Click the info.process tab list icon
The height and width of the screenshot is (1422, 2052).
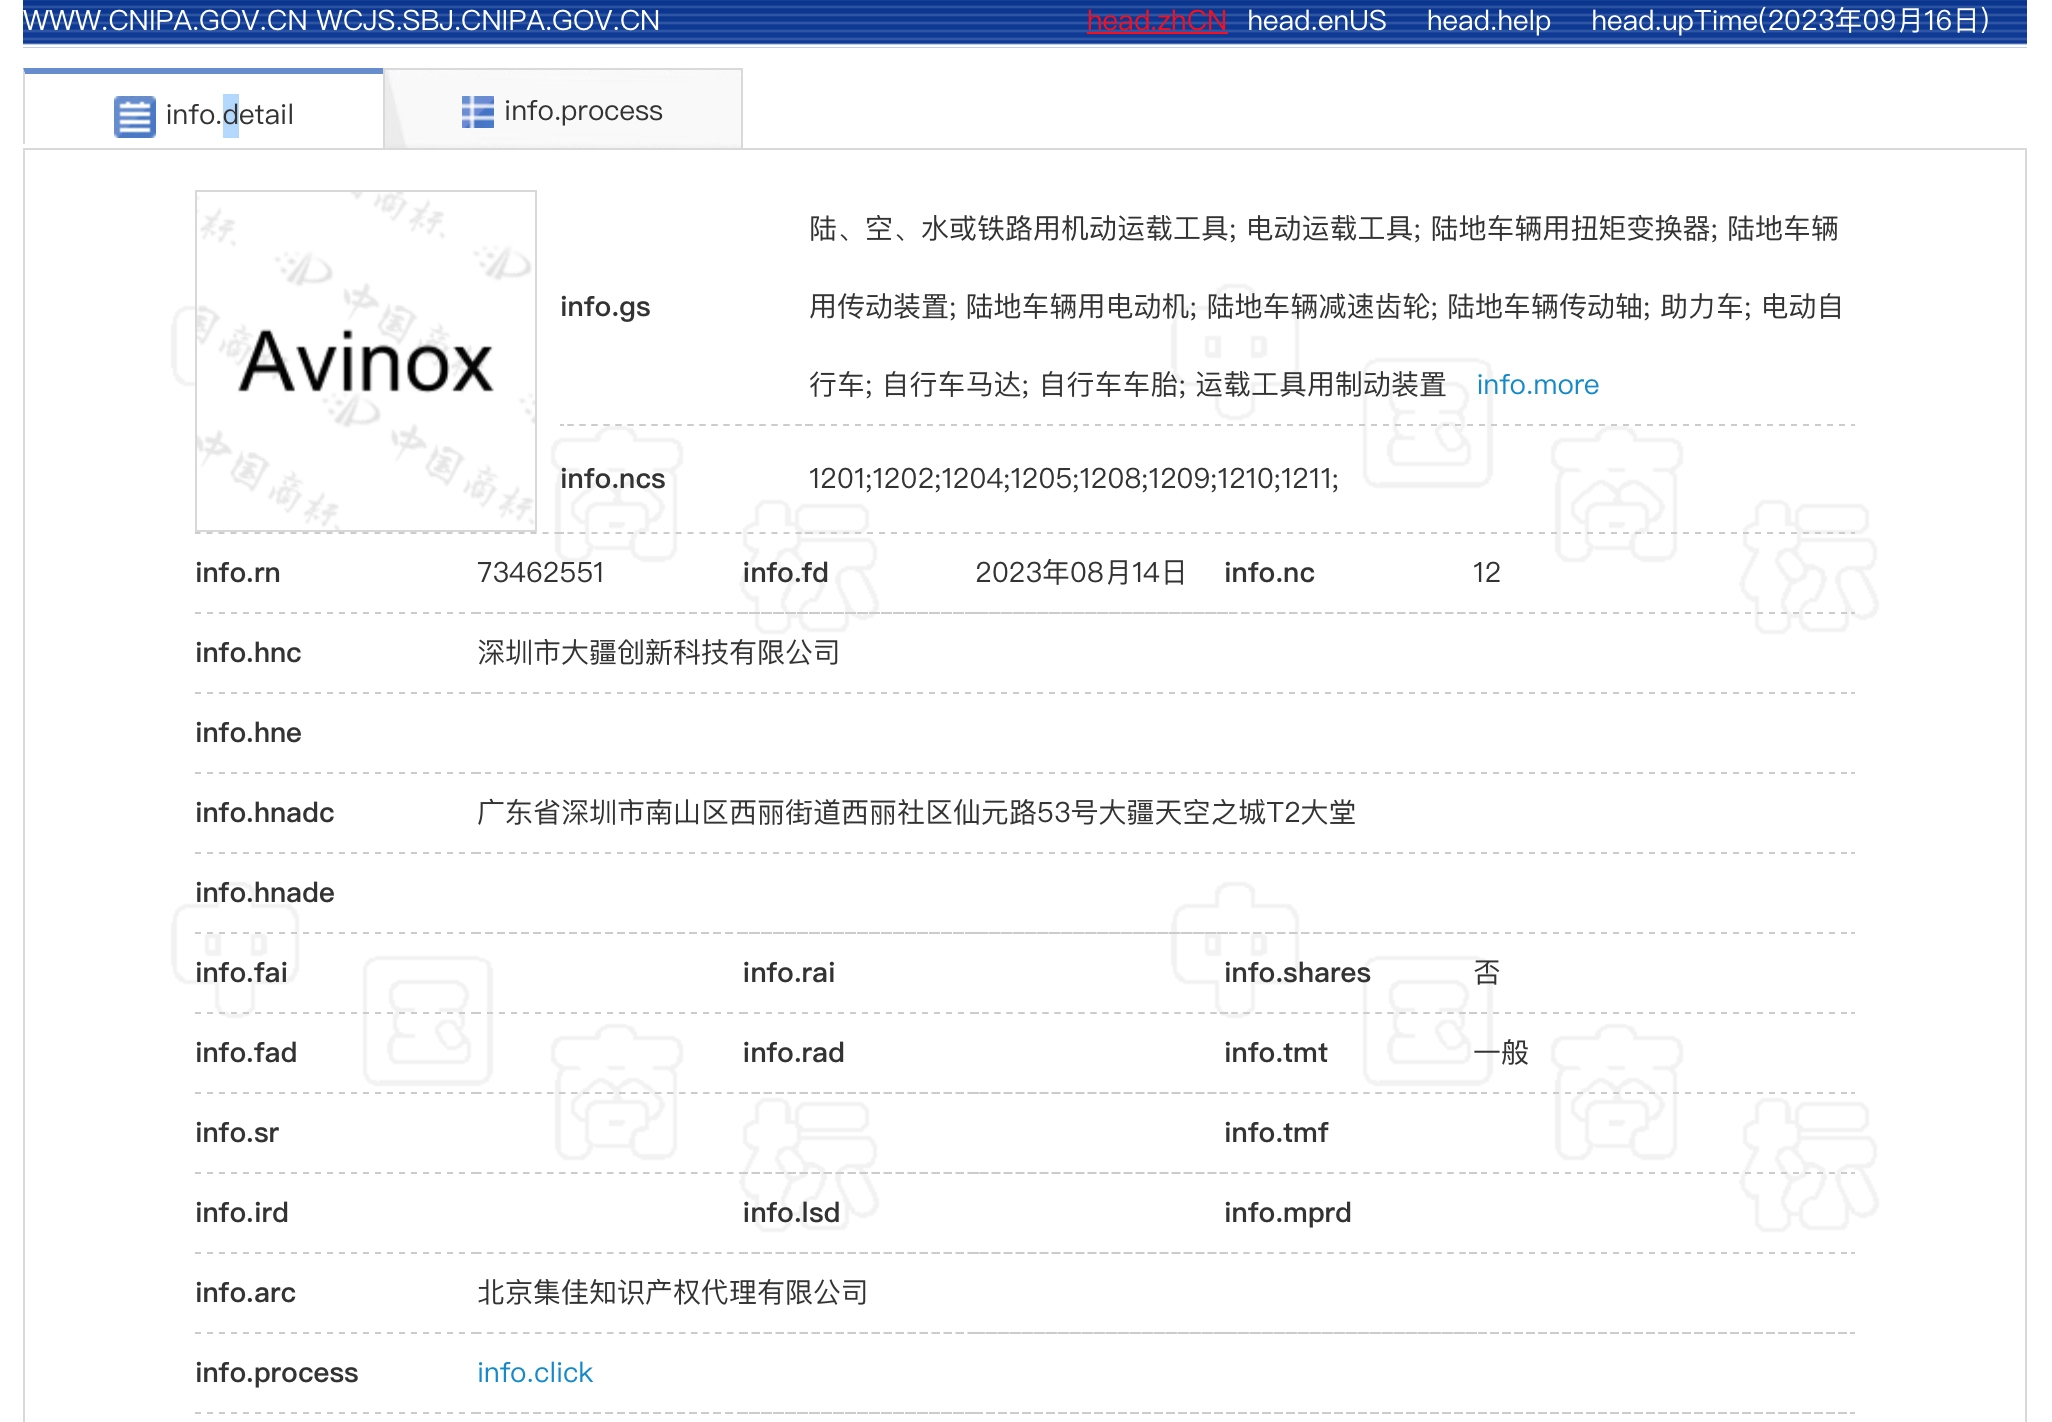coord(478,111)
